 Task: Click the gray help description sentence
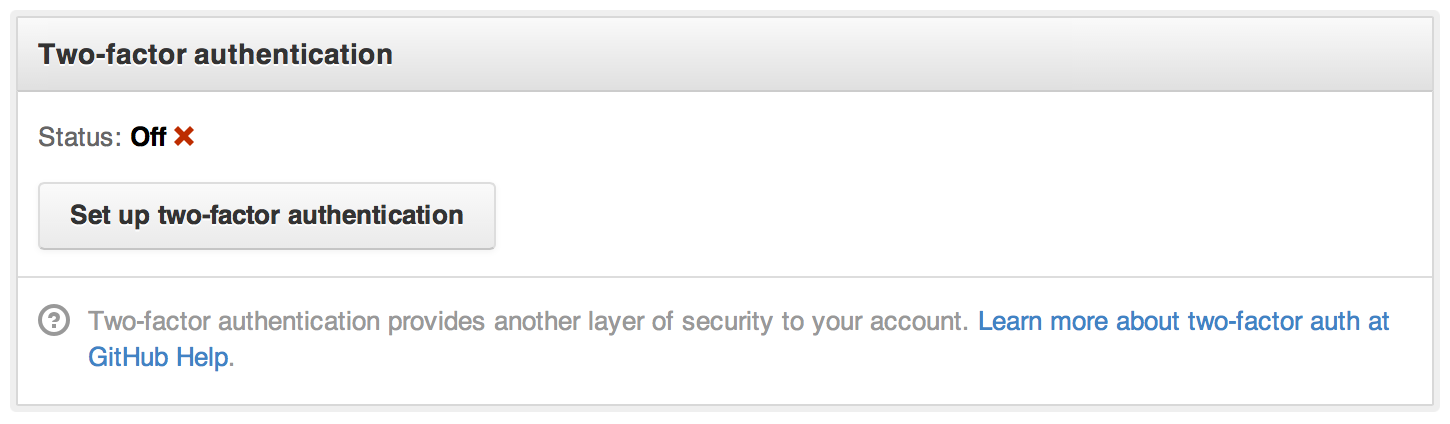pos(528,322)
